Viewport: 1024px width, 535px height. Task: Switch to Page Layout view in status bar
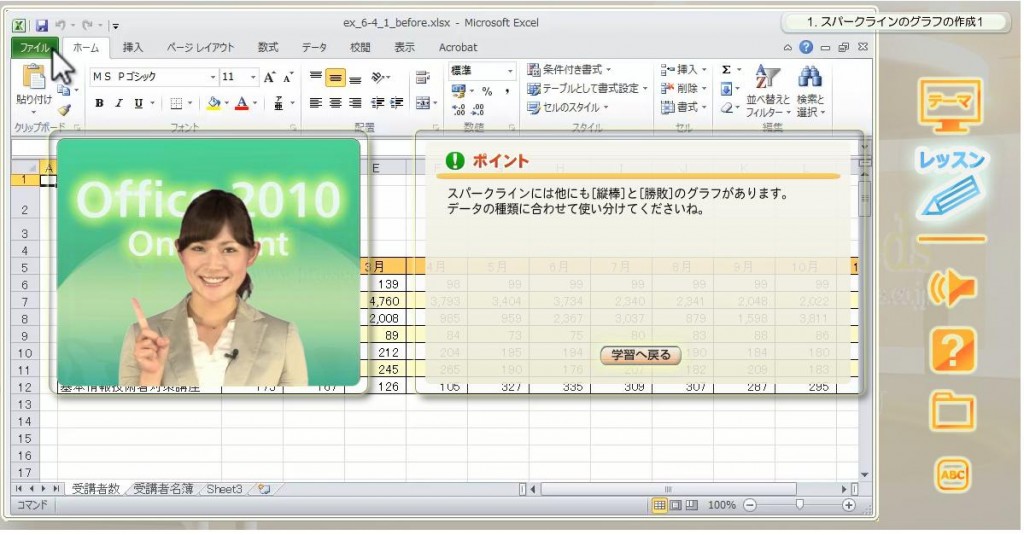coord(676,505)
